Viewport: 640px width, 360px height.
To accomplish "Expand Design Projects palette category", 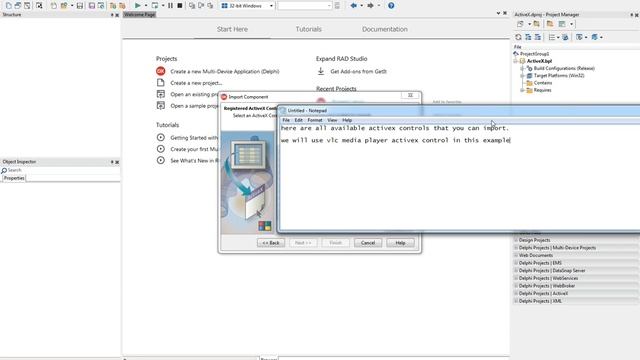I will [516, 240].
